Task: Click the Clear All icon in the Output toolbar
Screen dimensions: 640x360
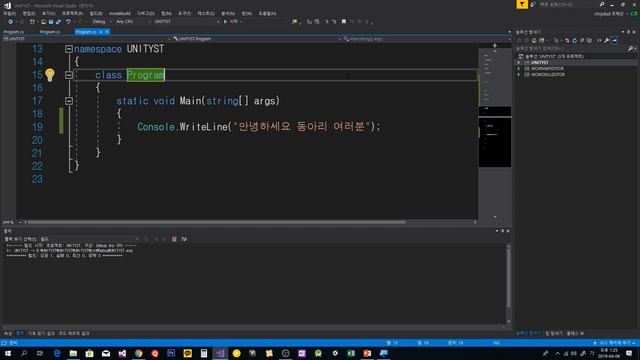Action: coord(174,239)
